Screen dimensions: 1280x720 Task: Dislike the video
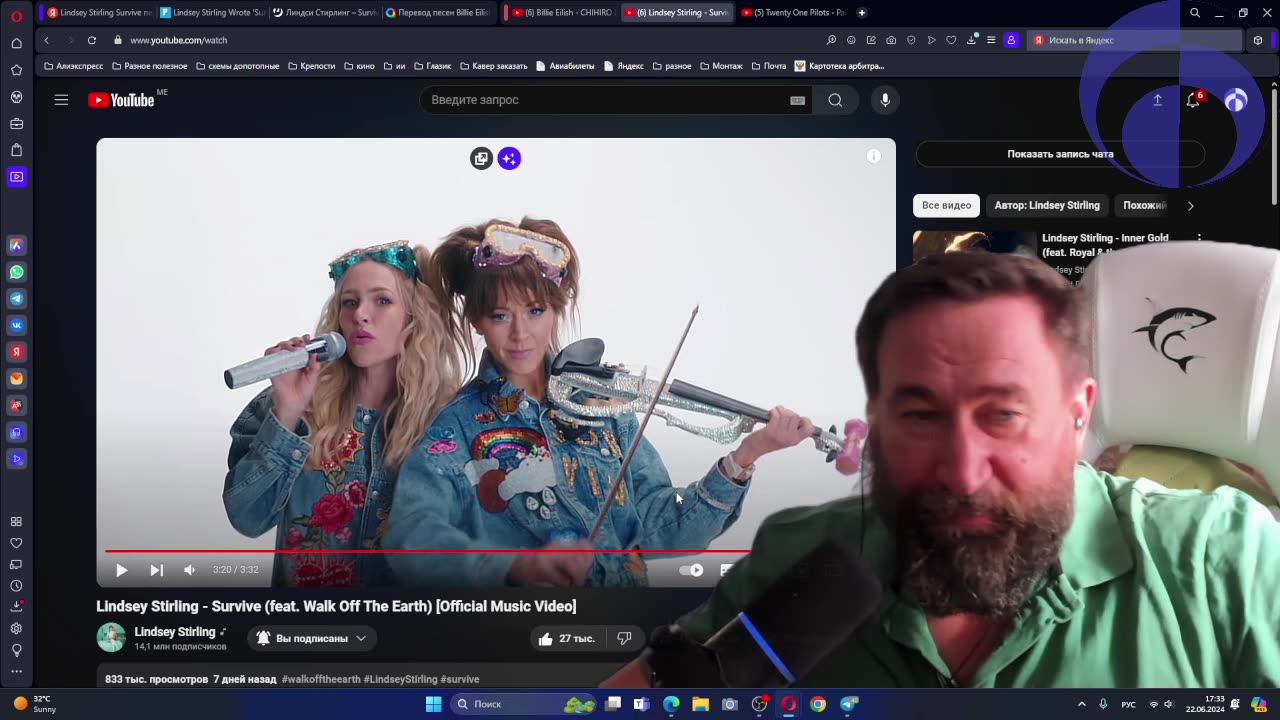(x=624, y=638)
